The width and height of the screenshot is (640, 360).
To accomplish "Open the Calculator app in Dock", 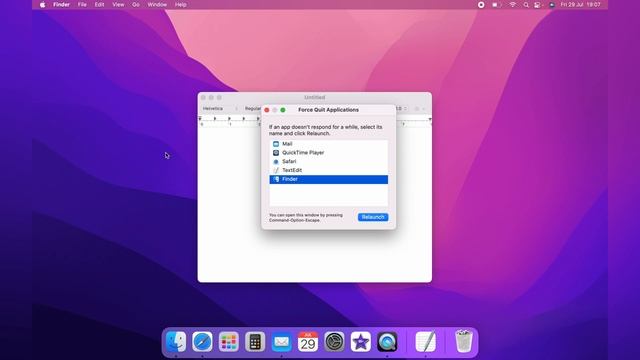I will [x=255, y=342].
